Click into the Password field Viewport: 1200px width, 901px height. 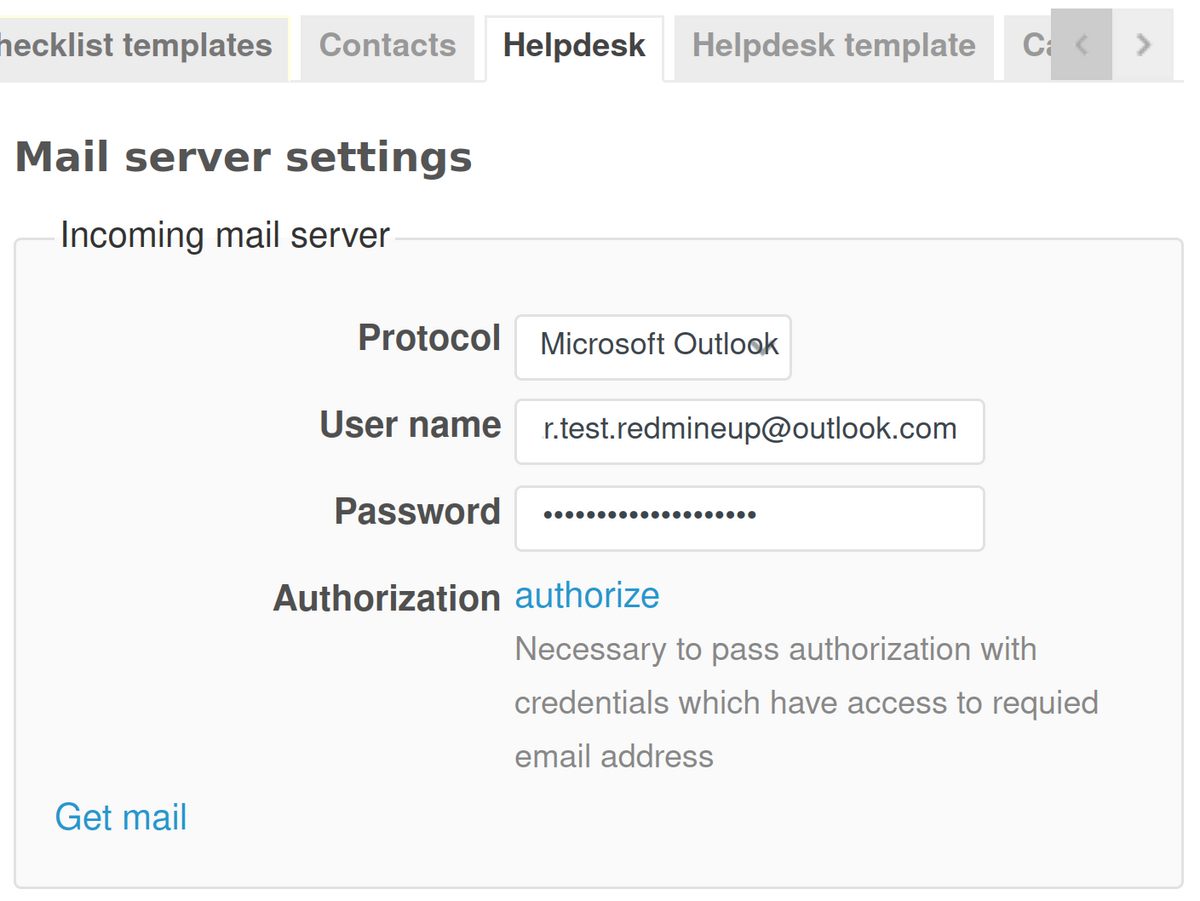pos(749,517)
